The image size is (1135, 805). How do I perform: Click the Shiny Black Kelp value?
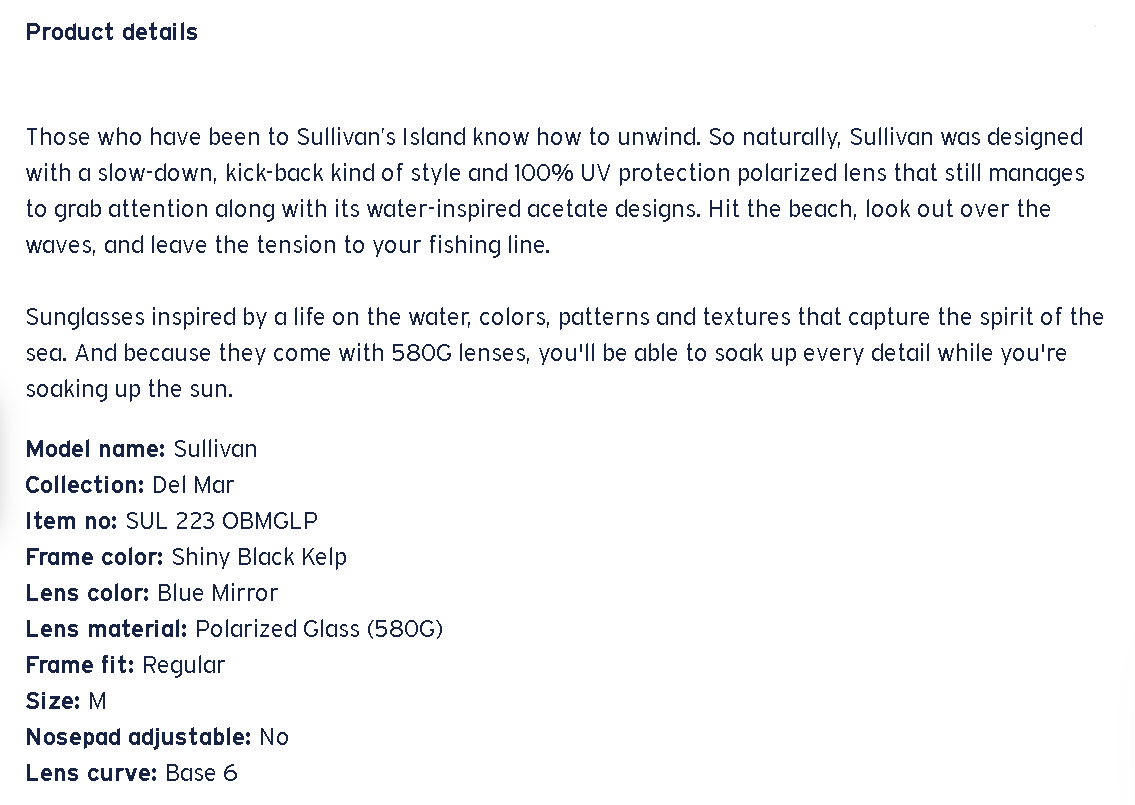tap(259, 557)
